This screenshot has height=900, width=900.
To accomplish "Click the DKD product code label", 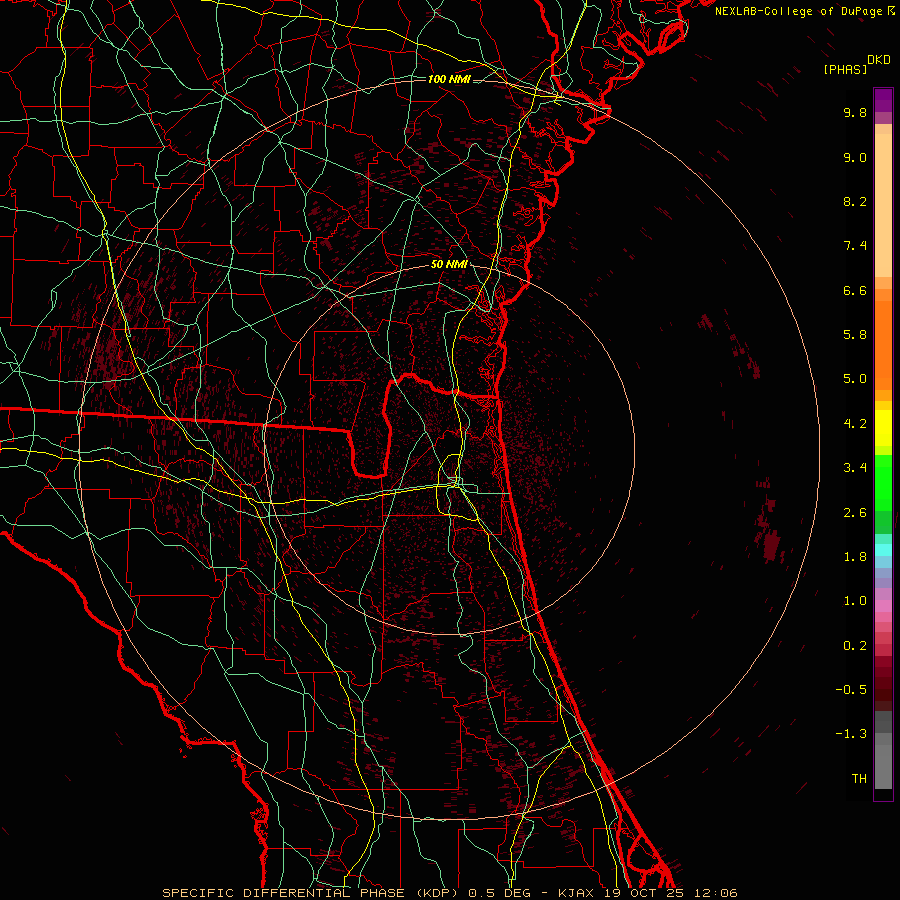I will coord(878,59).
